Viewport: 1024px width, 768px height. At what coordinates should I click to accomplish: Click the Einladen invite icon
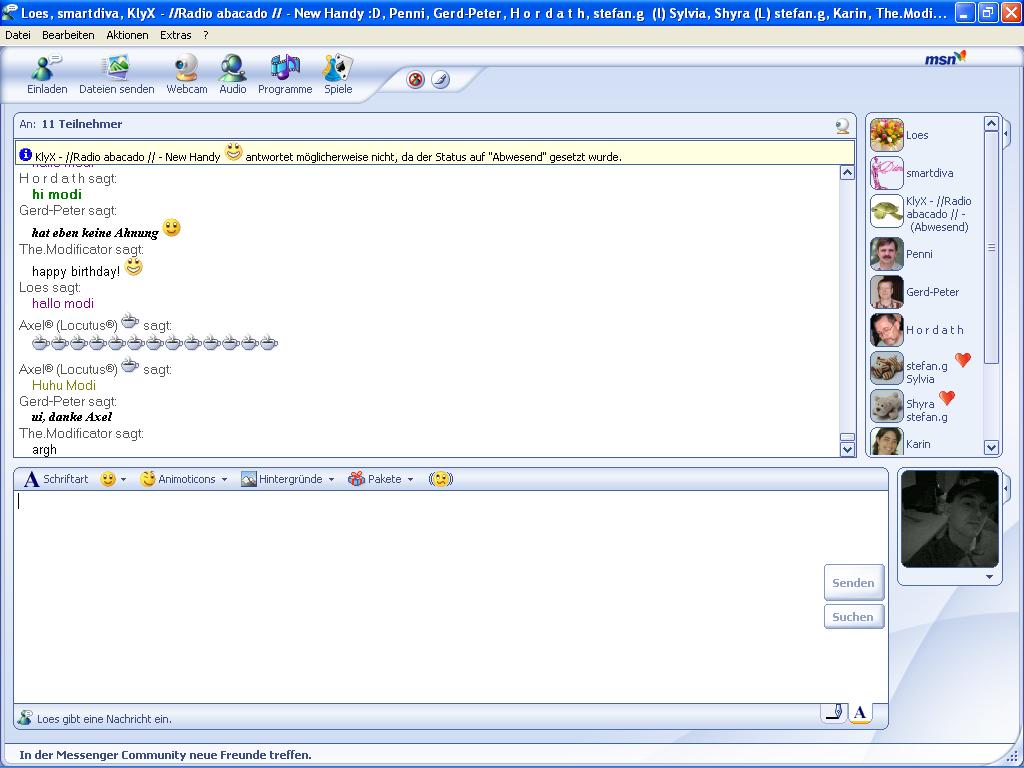click(46, 72)
